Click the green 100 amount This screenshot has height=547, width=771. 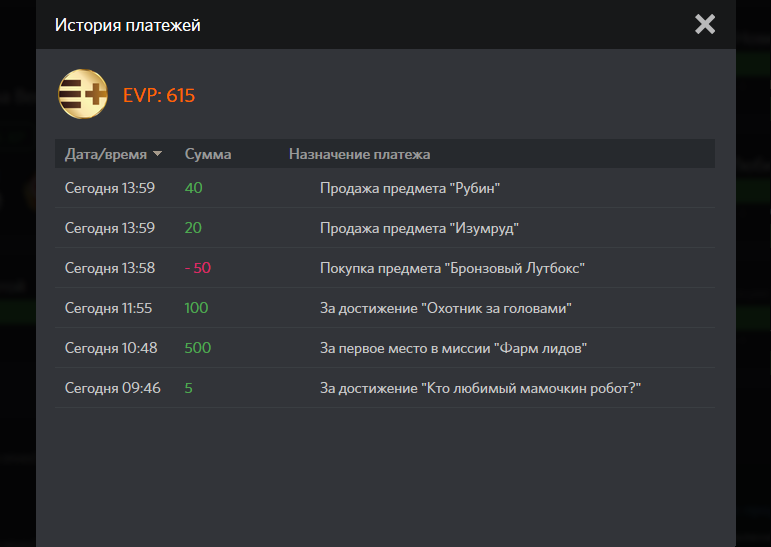(197, 308)
